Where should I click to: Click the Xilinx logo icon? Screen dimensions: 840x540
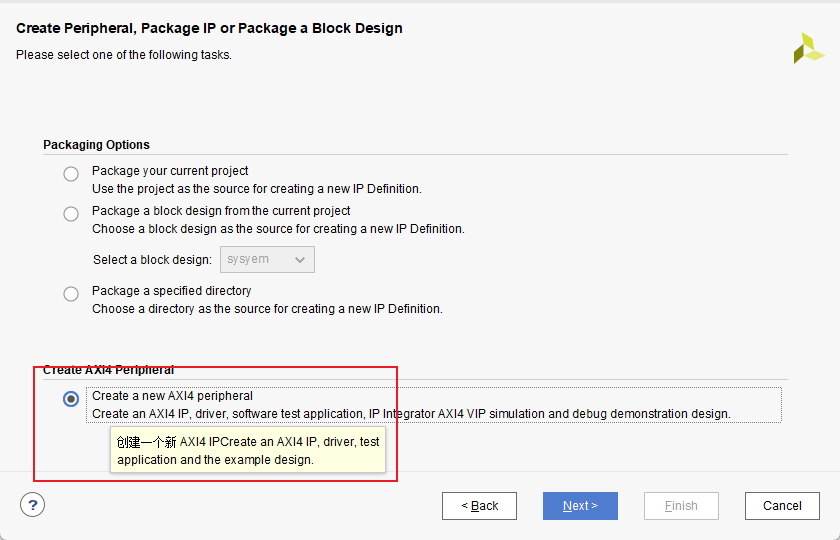point(809,48)
